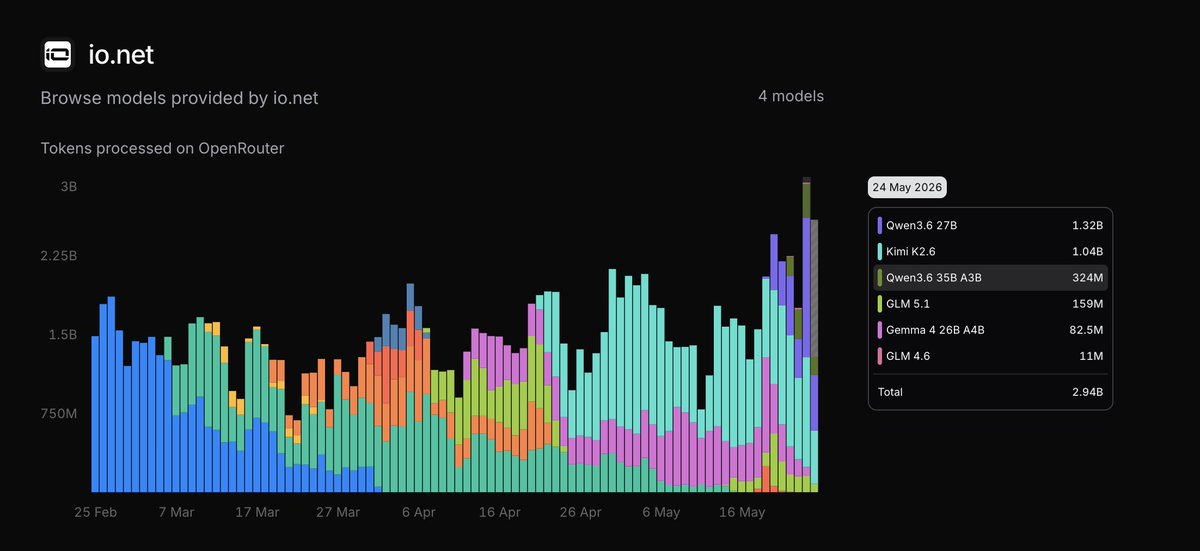Click the 82.5M value for Gemma

[1086, 330]
